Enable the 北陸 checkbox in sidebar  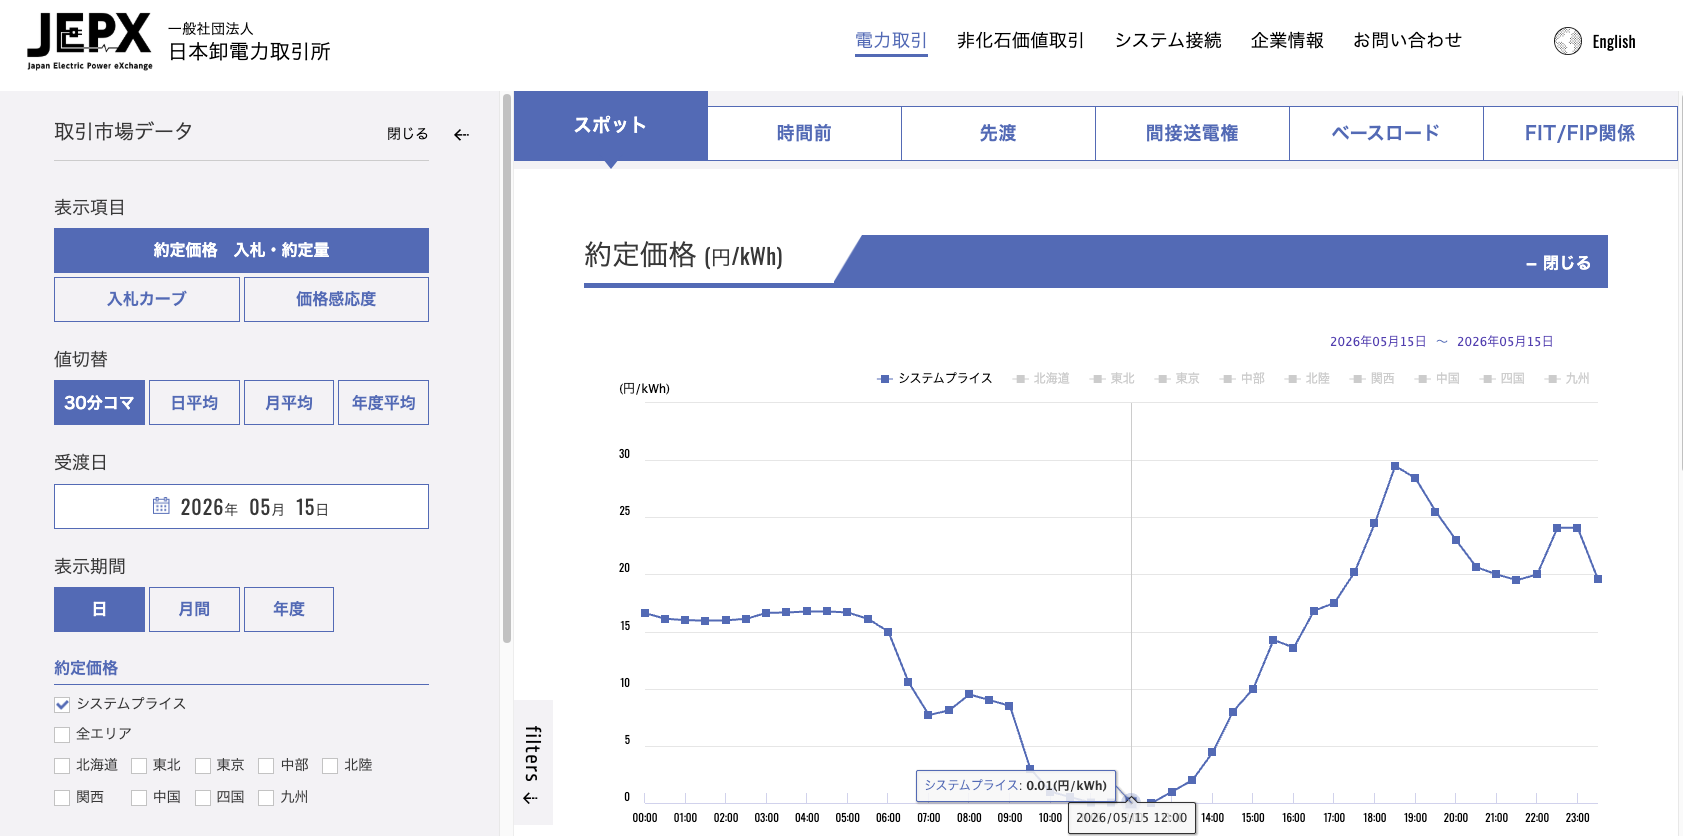[330, 766]
